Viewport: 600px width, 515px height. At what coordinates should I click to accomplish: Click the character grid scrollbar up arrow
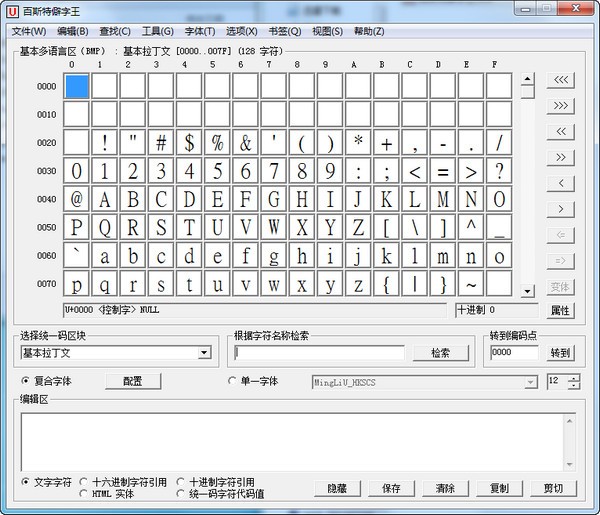[527, 78]
